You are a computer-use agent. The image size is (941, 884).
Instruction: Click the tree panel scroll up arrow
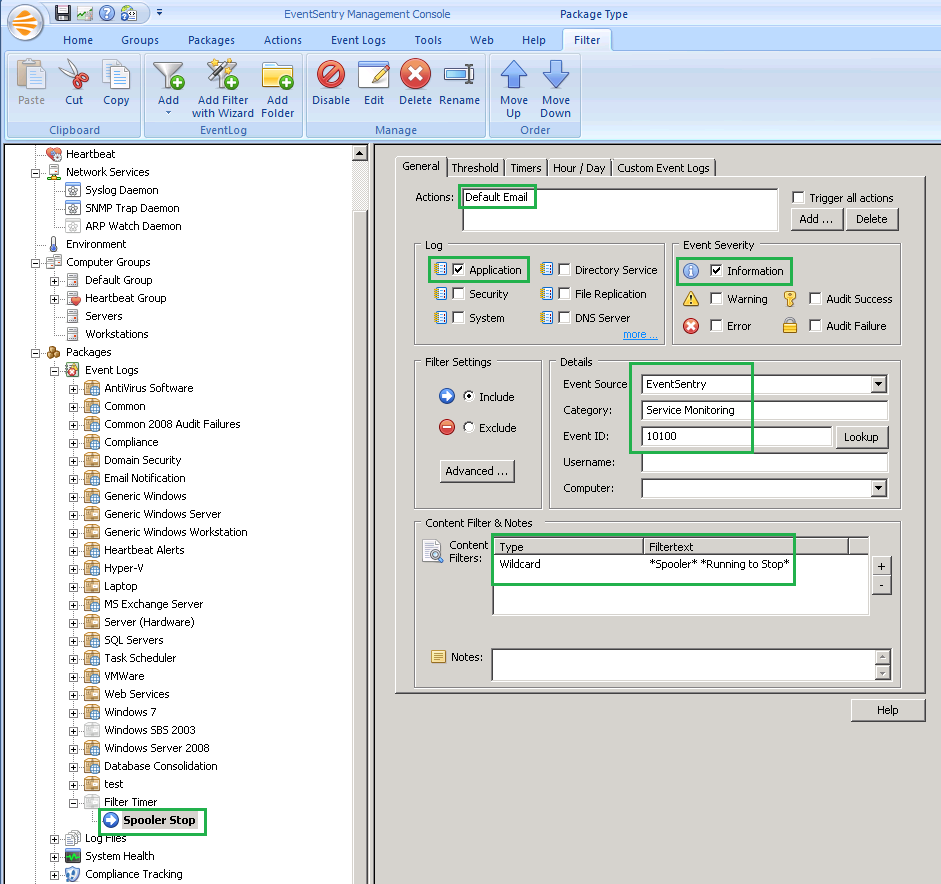pyautogui.click(x=359, y=153)
